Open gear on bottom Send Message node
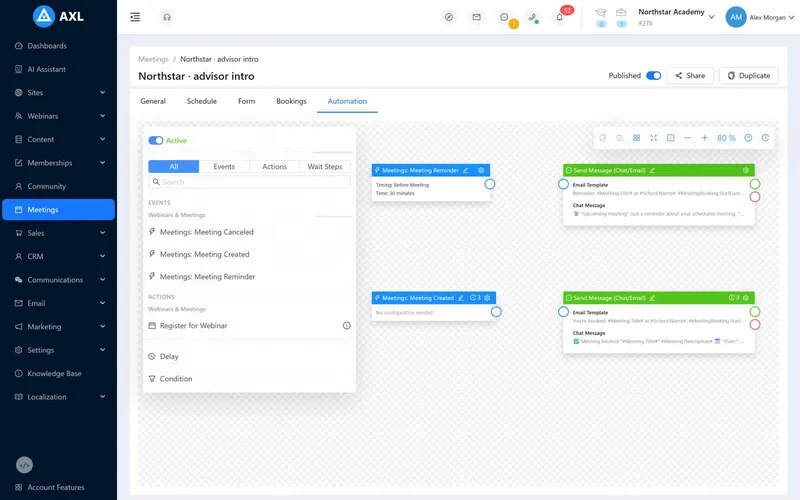Viewport: 800px width, 500px height. [x=745, y=298]
